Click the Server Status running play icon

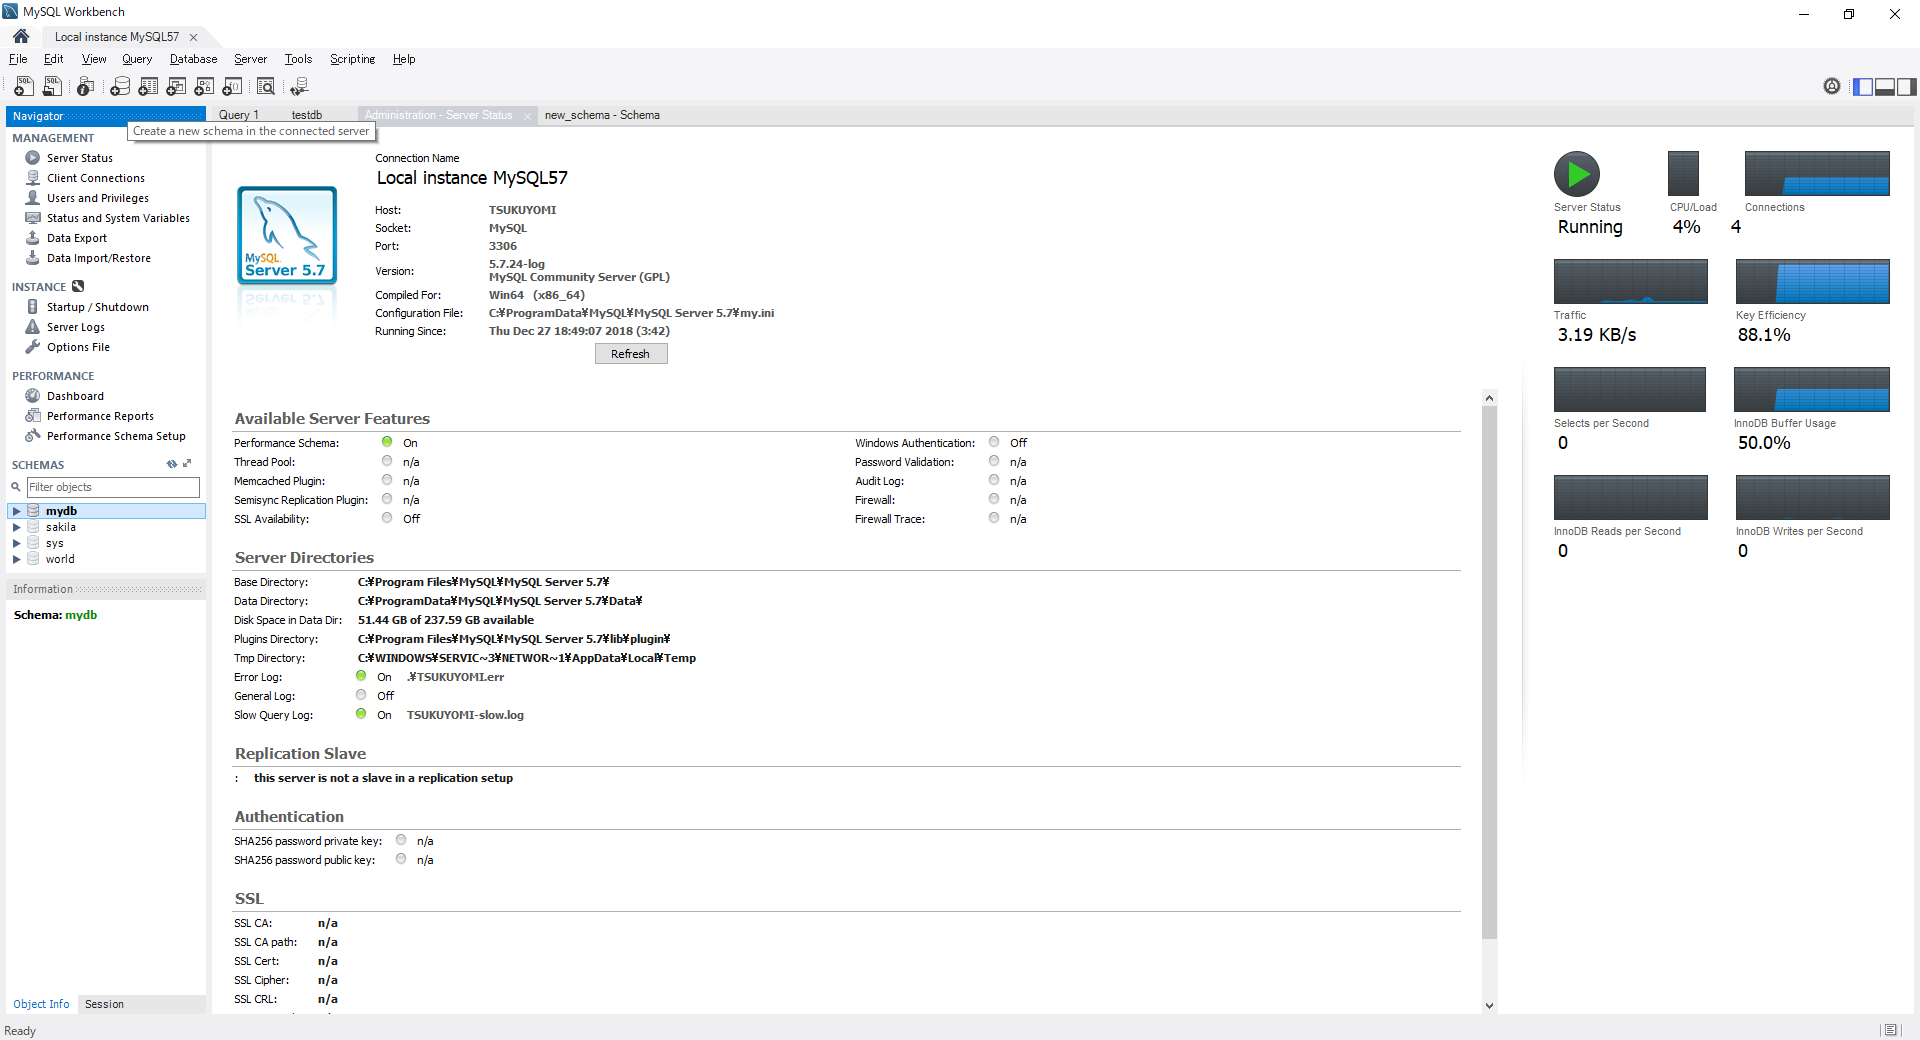click(x=1577, y=174)
